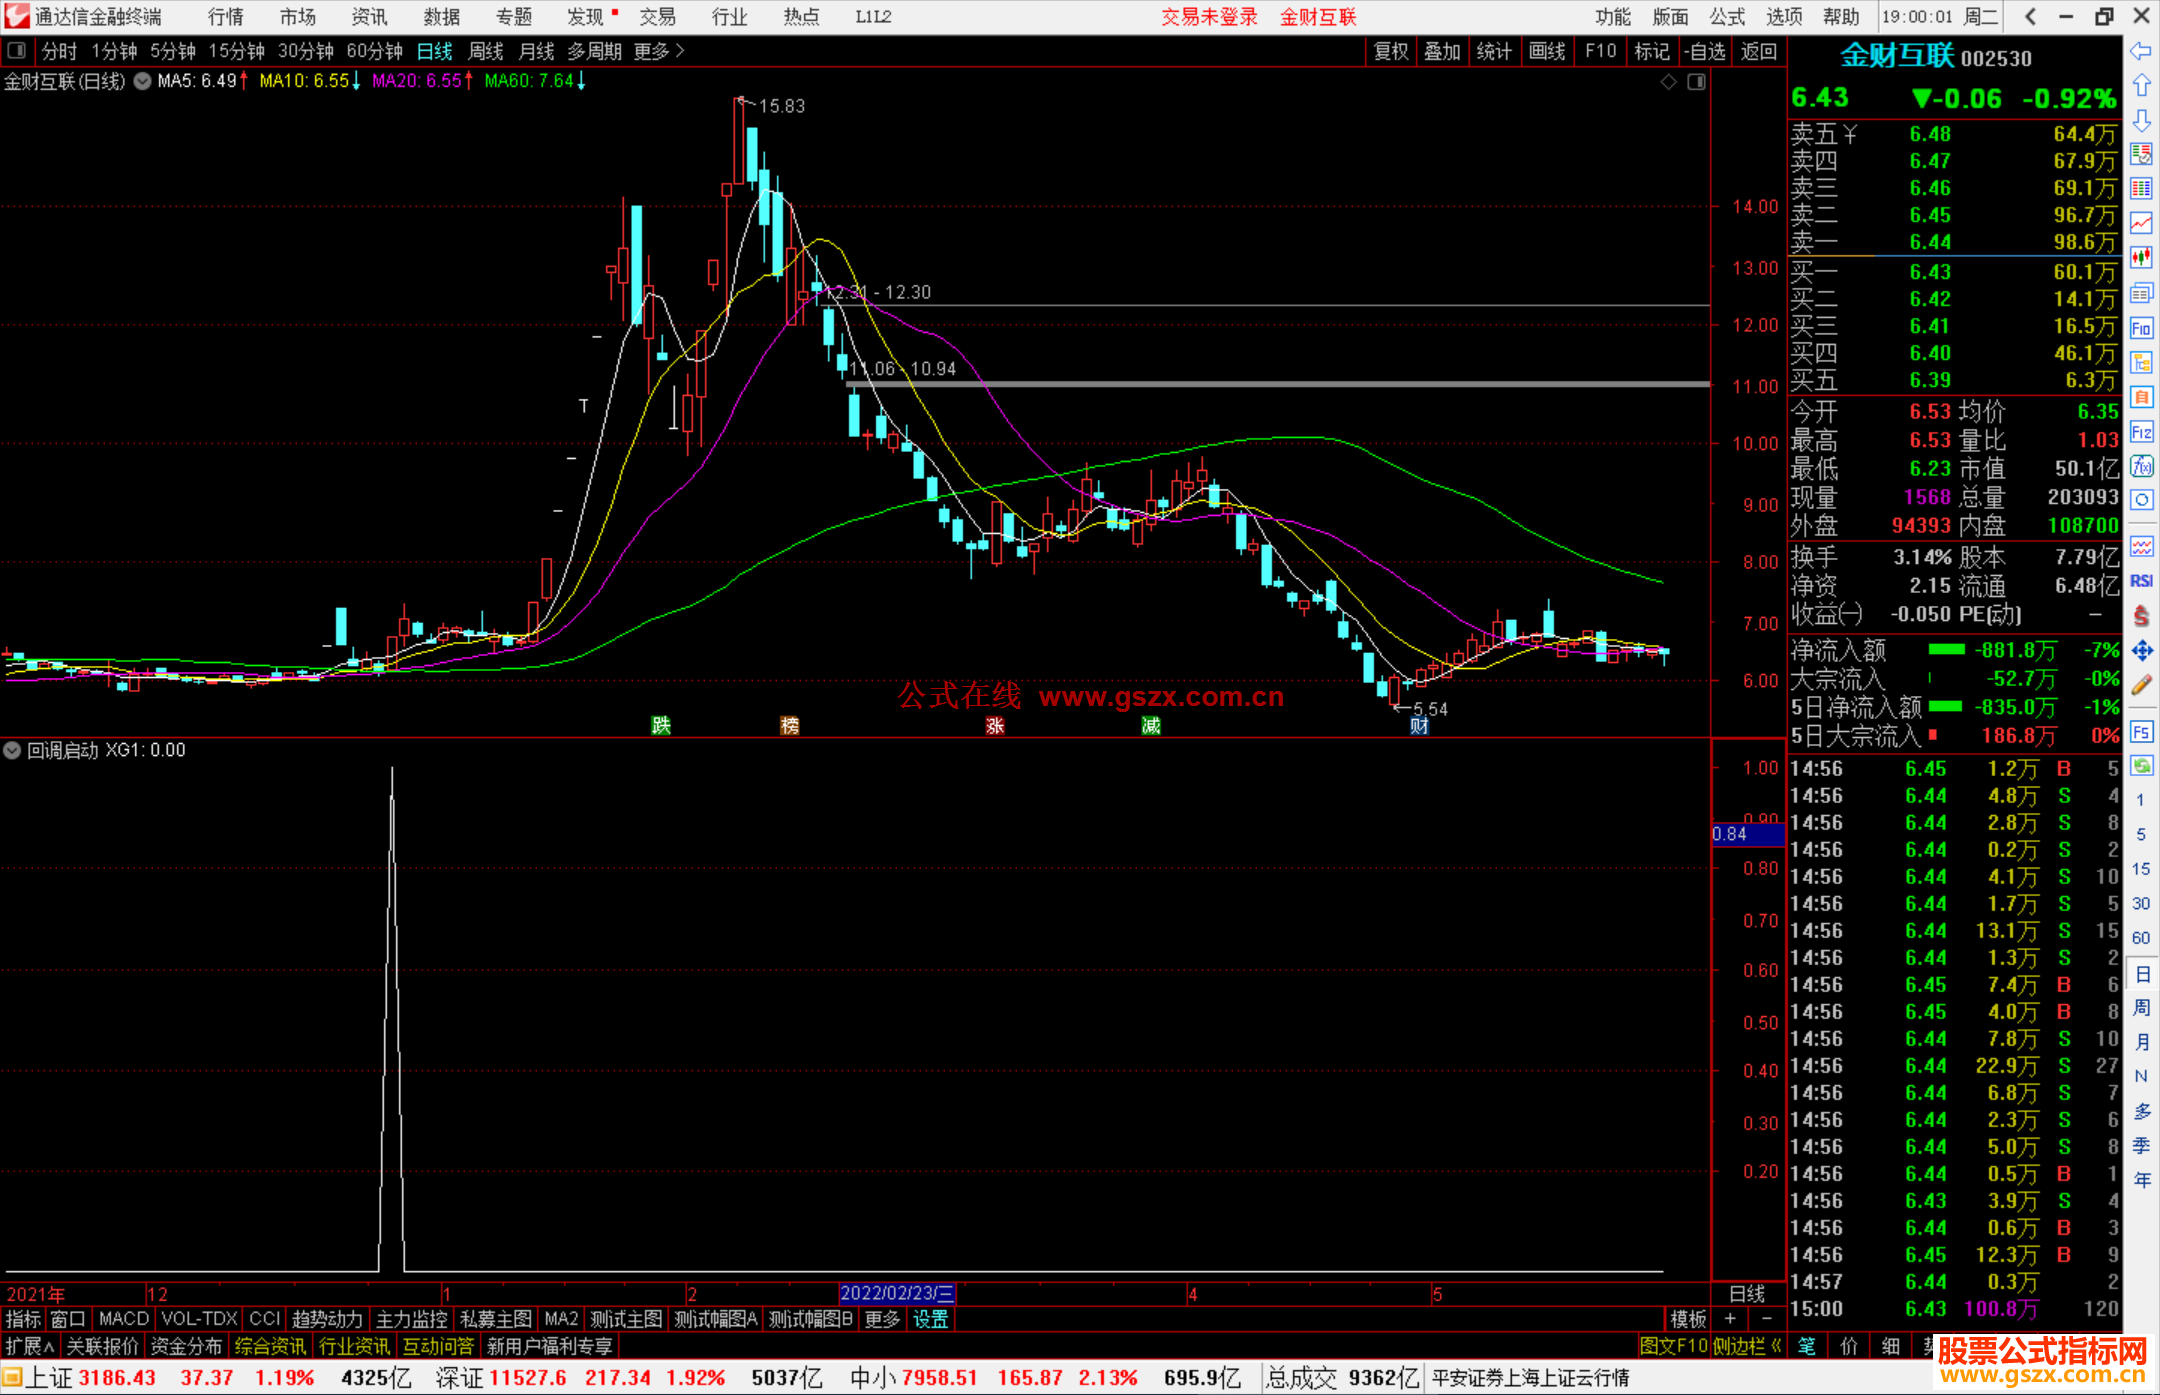The image size is (2160, 1395).
Task: Select the pencil drawing tool icon
Action: (x=2141, y=685)
